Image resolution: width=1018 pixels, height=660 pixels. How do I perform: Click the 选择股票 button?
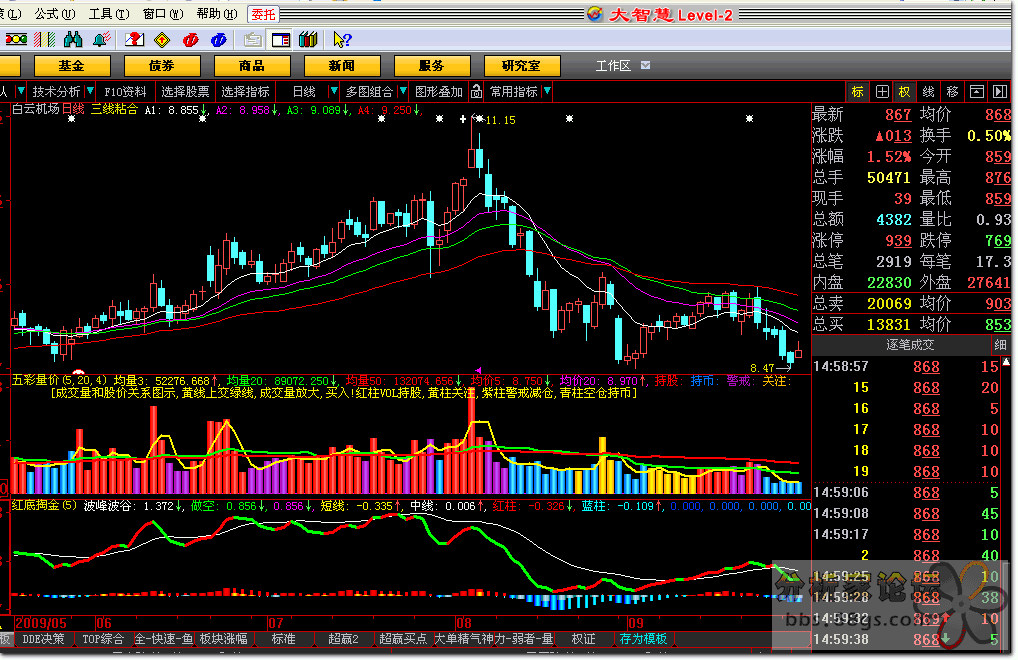185,92
